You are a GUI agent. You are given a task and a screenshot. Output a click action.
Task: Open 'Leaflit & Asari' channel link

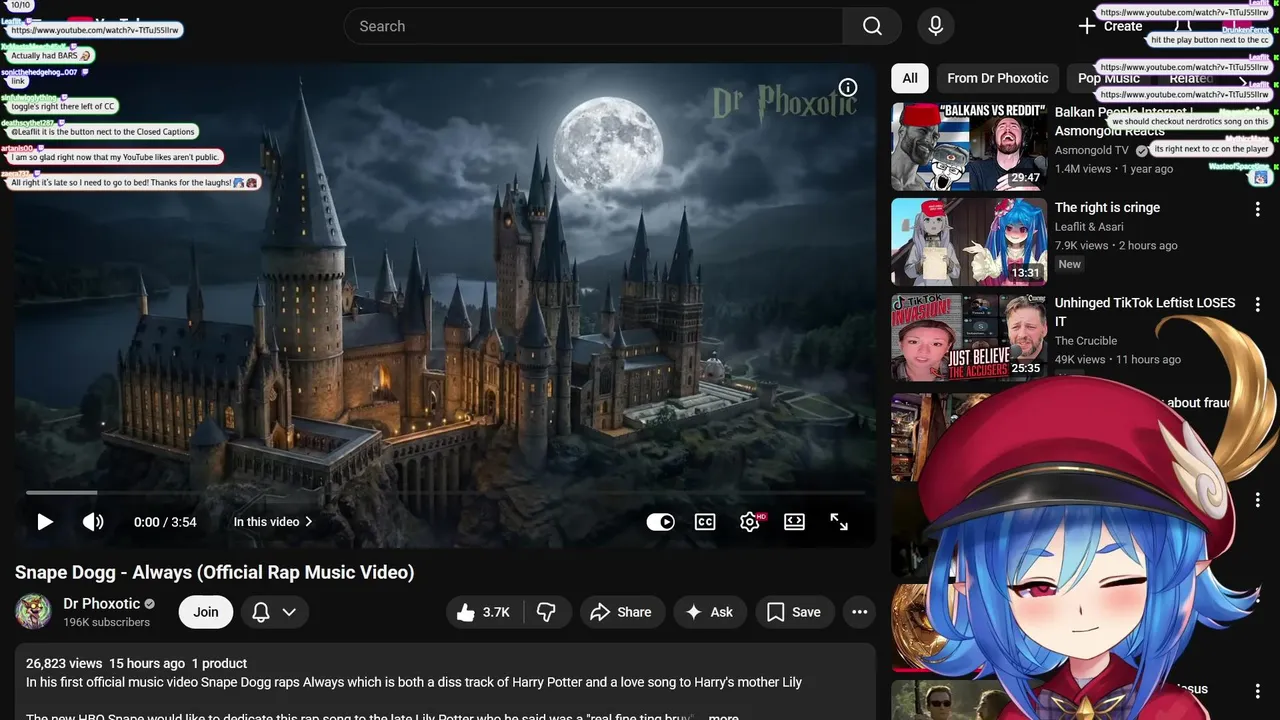[x=1089, y=226]
